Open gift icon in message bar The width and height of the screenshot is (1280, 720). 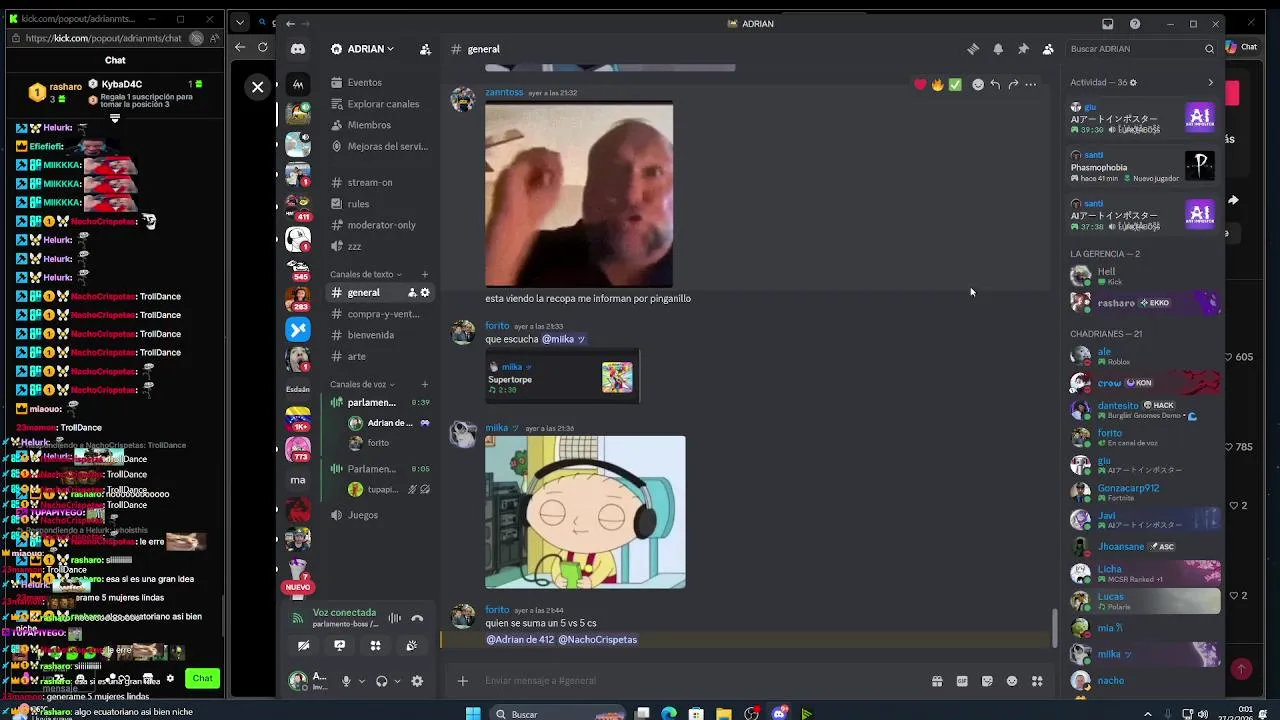[937, 681]
